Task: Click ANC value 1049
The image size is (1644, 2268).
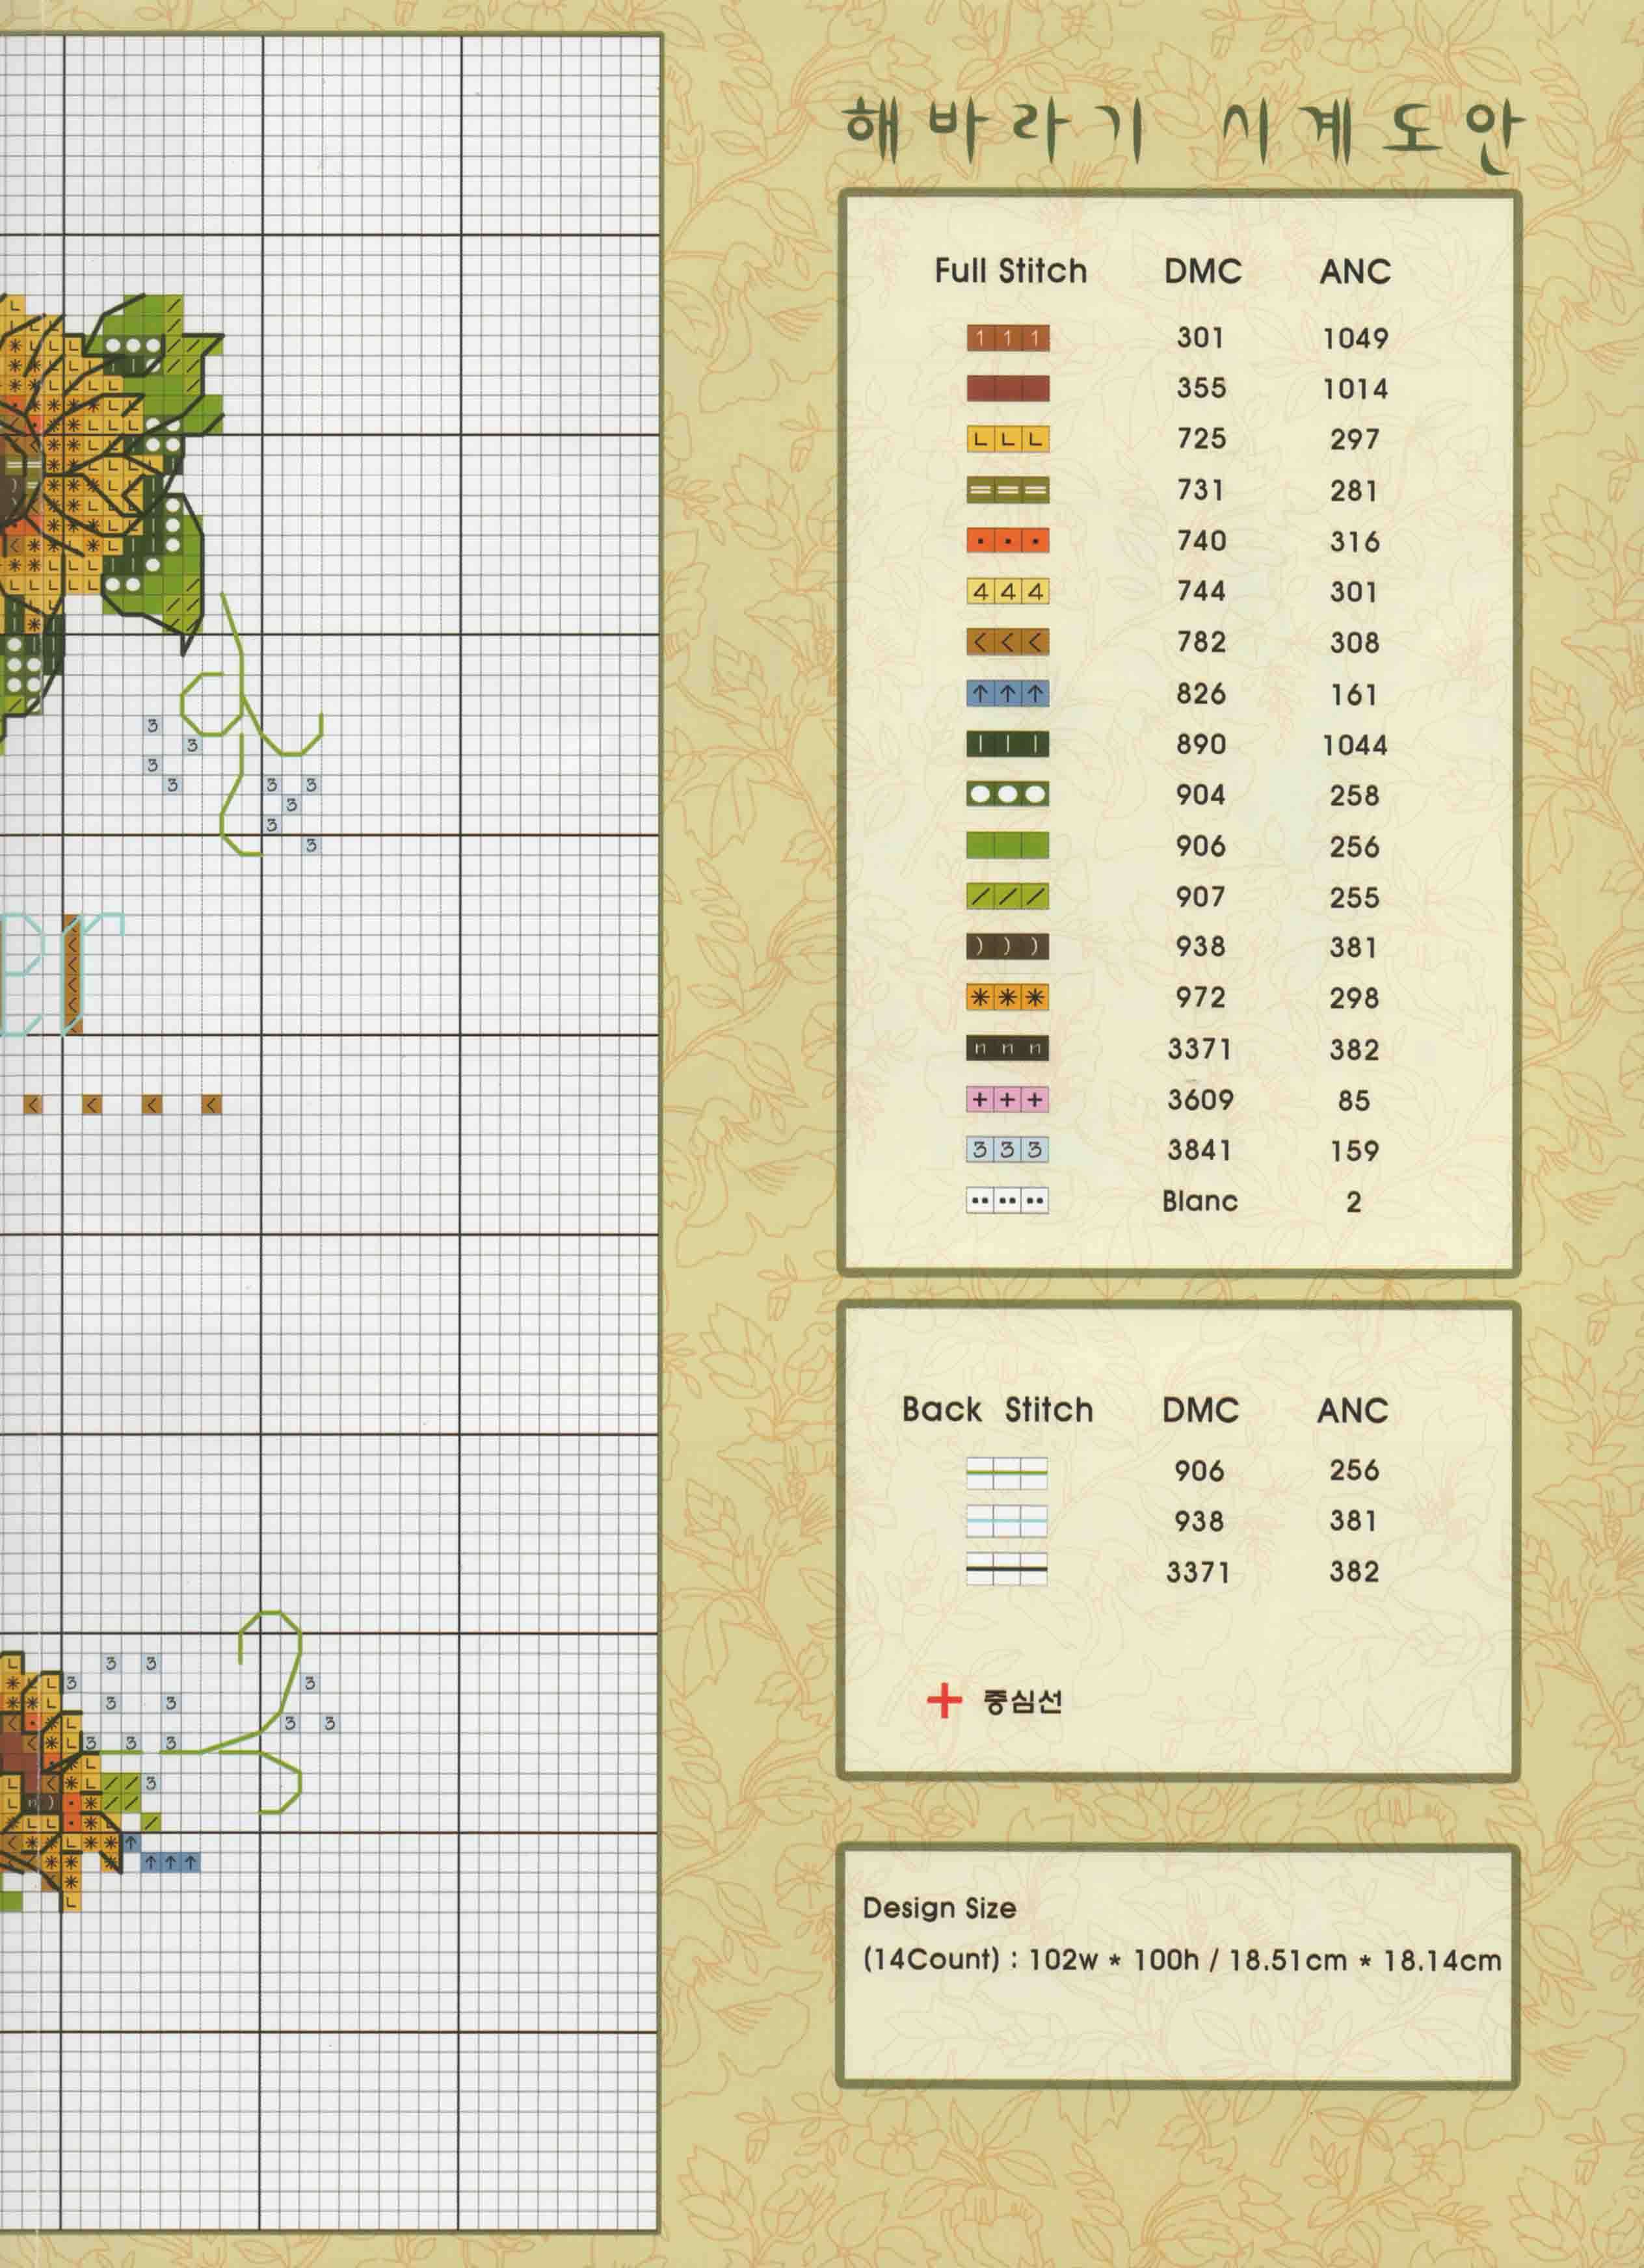Action: [1355, 339]
